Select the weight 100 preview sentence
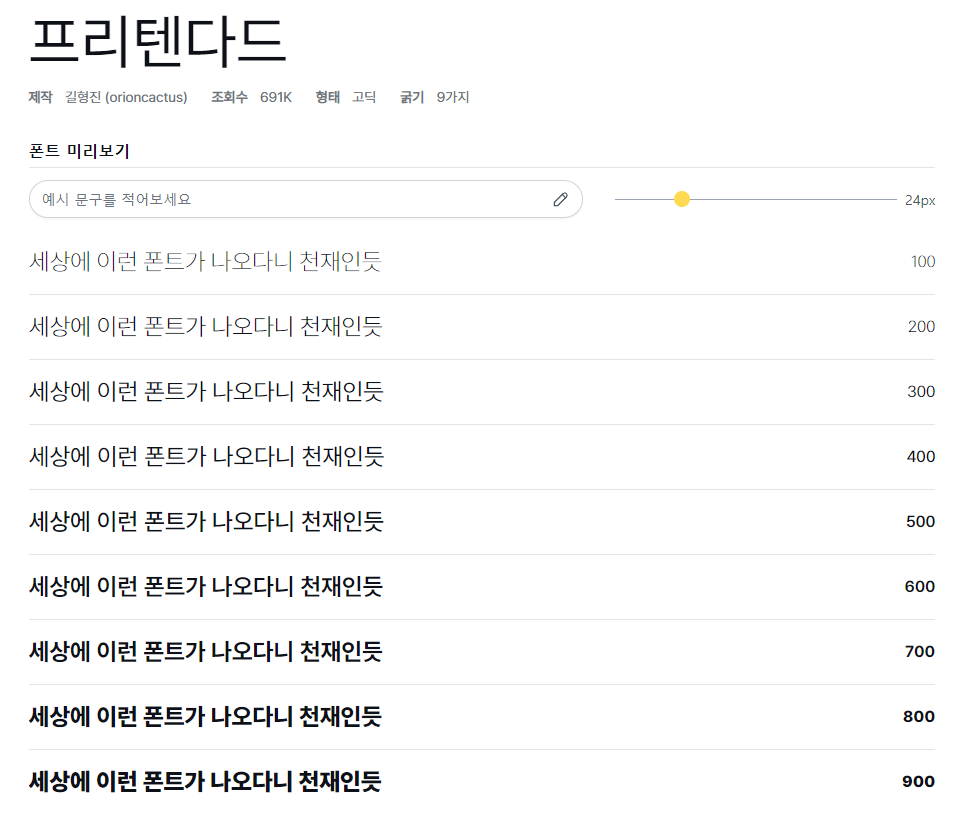974x826 pixels. [x=206, y=261]
